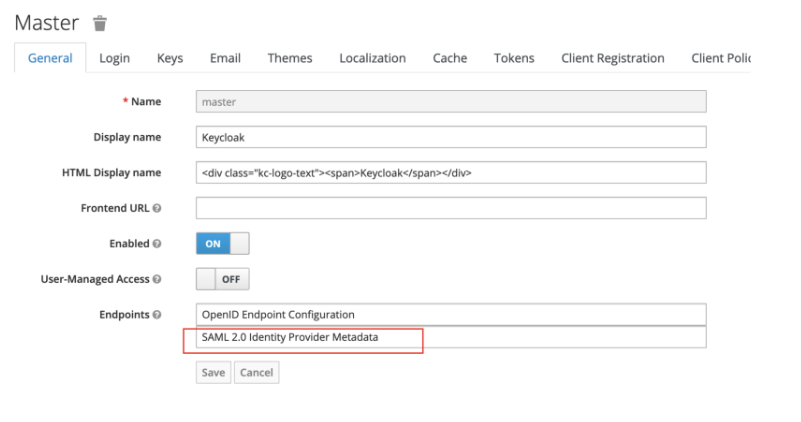
Task: Show help for Frontend URL
Action: point(157,208)
